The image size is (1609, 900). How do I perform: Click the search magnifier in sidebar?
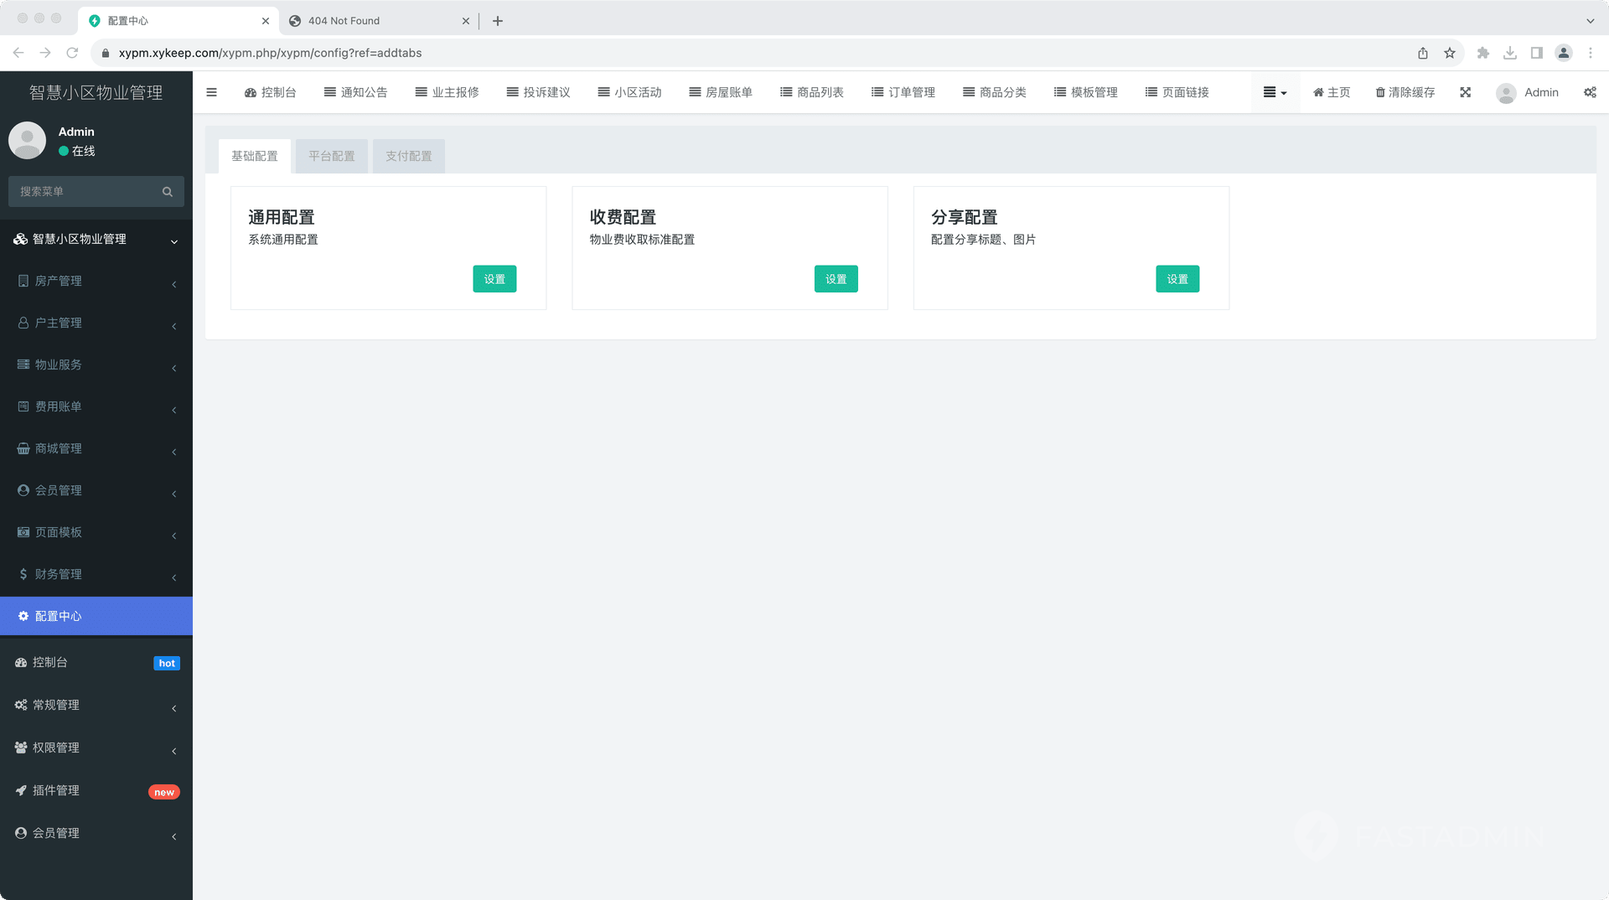tap(167, 192)
